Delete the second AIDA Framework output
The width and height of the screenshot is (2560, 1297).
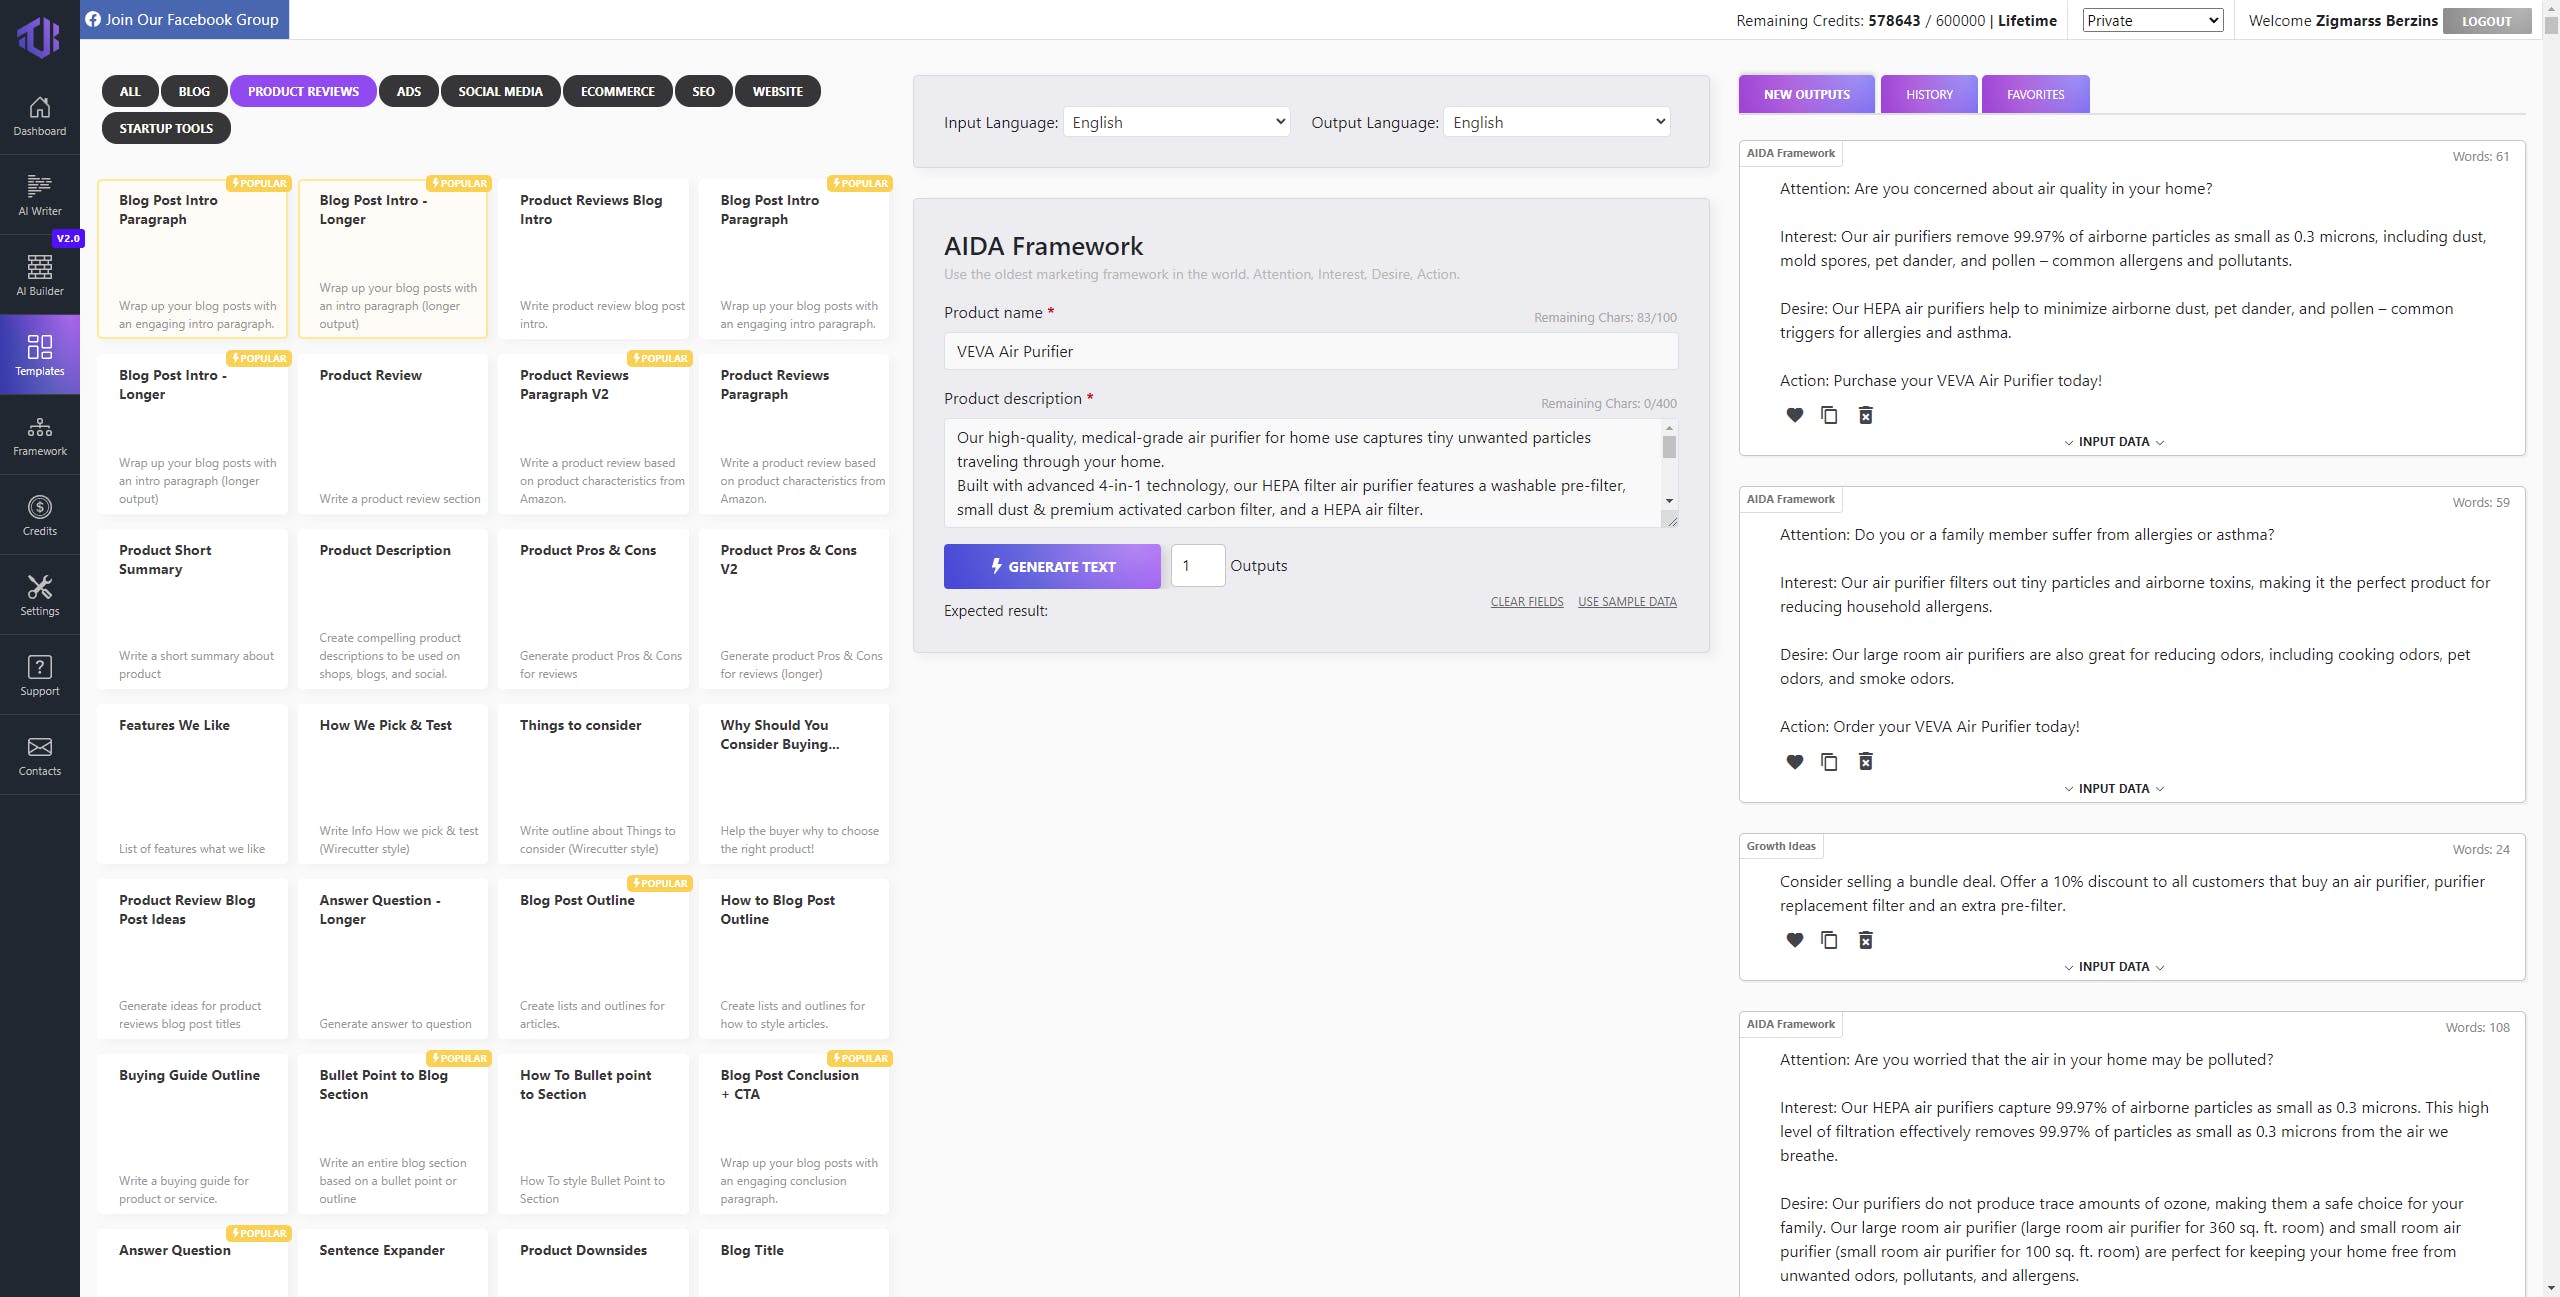tap(1865, 762)
